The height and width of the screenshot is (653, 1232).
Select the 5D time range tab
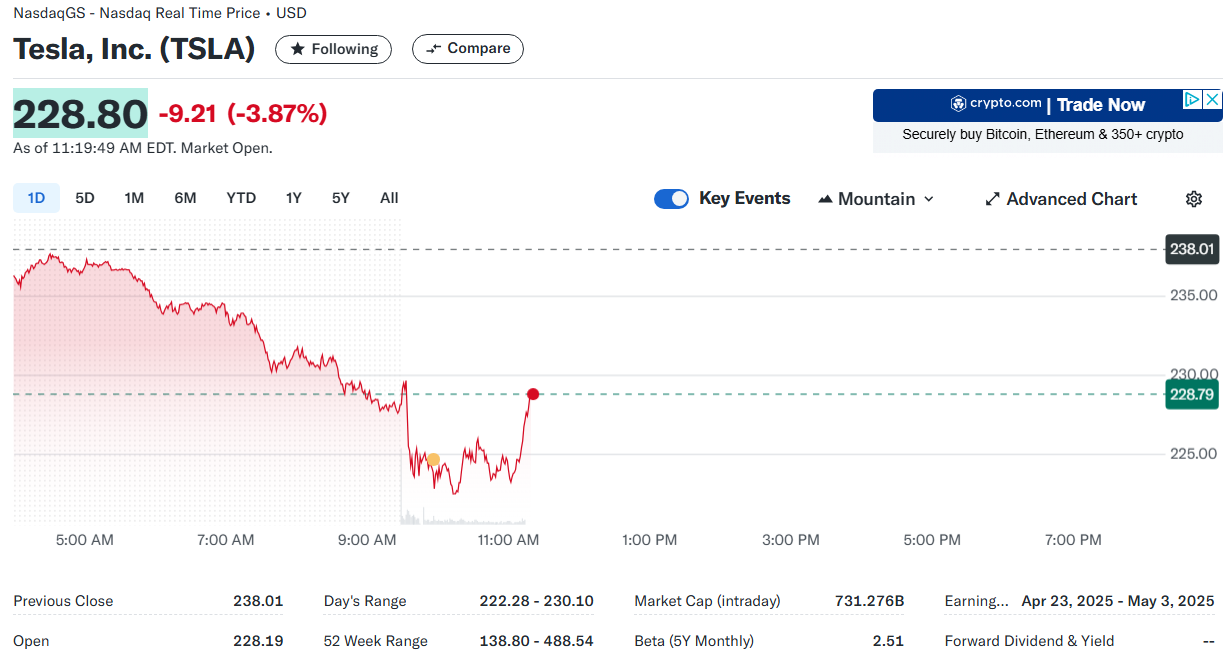[x=85, y=198]
